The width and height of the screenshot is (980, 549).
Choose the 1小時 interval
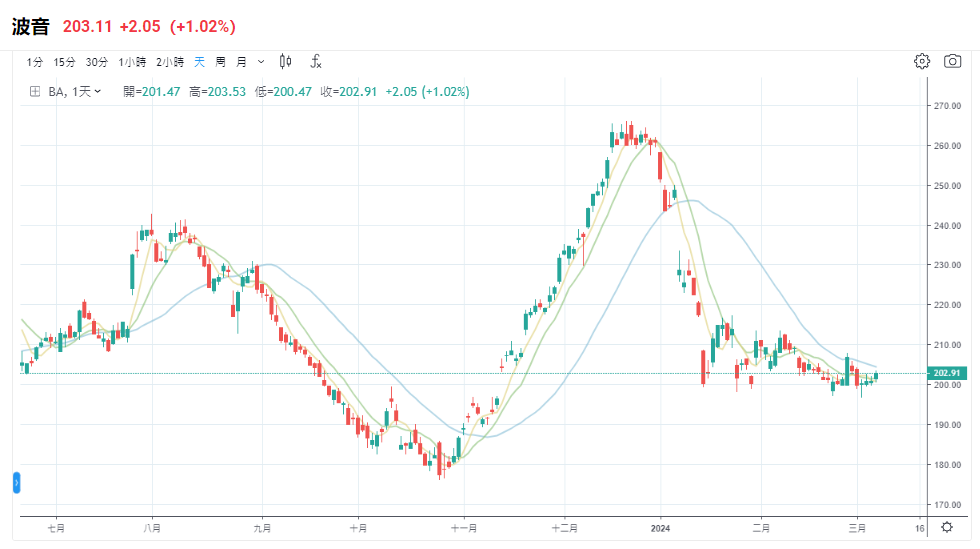[x=132, y=62]
